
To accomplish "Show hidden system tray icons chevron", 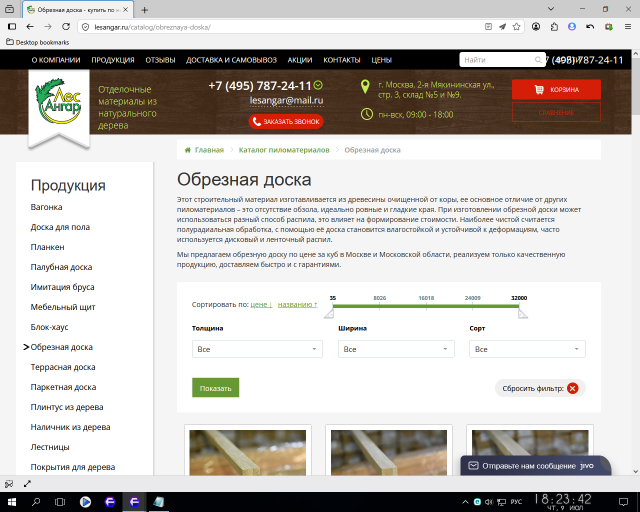I will (465, 502).
